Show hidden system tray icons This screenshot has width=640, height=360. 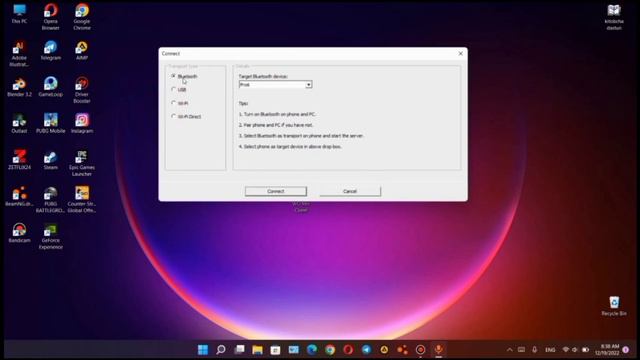tap(509, 350)
